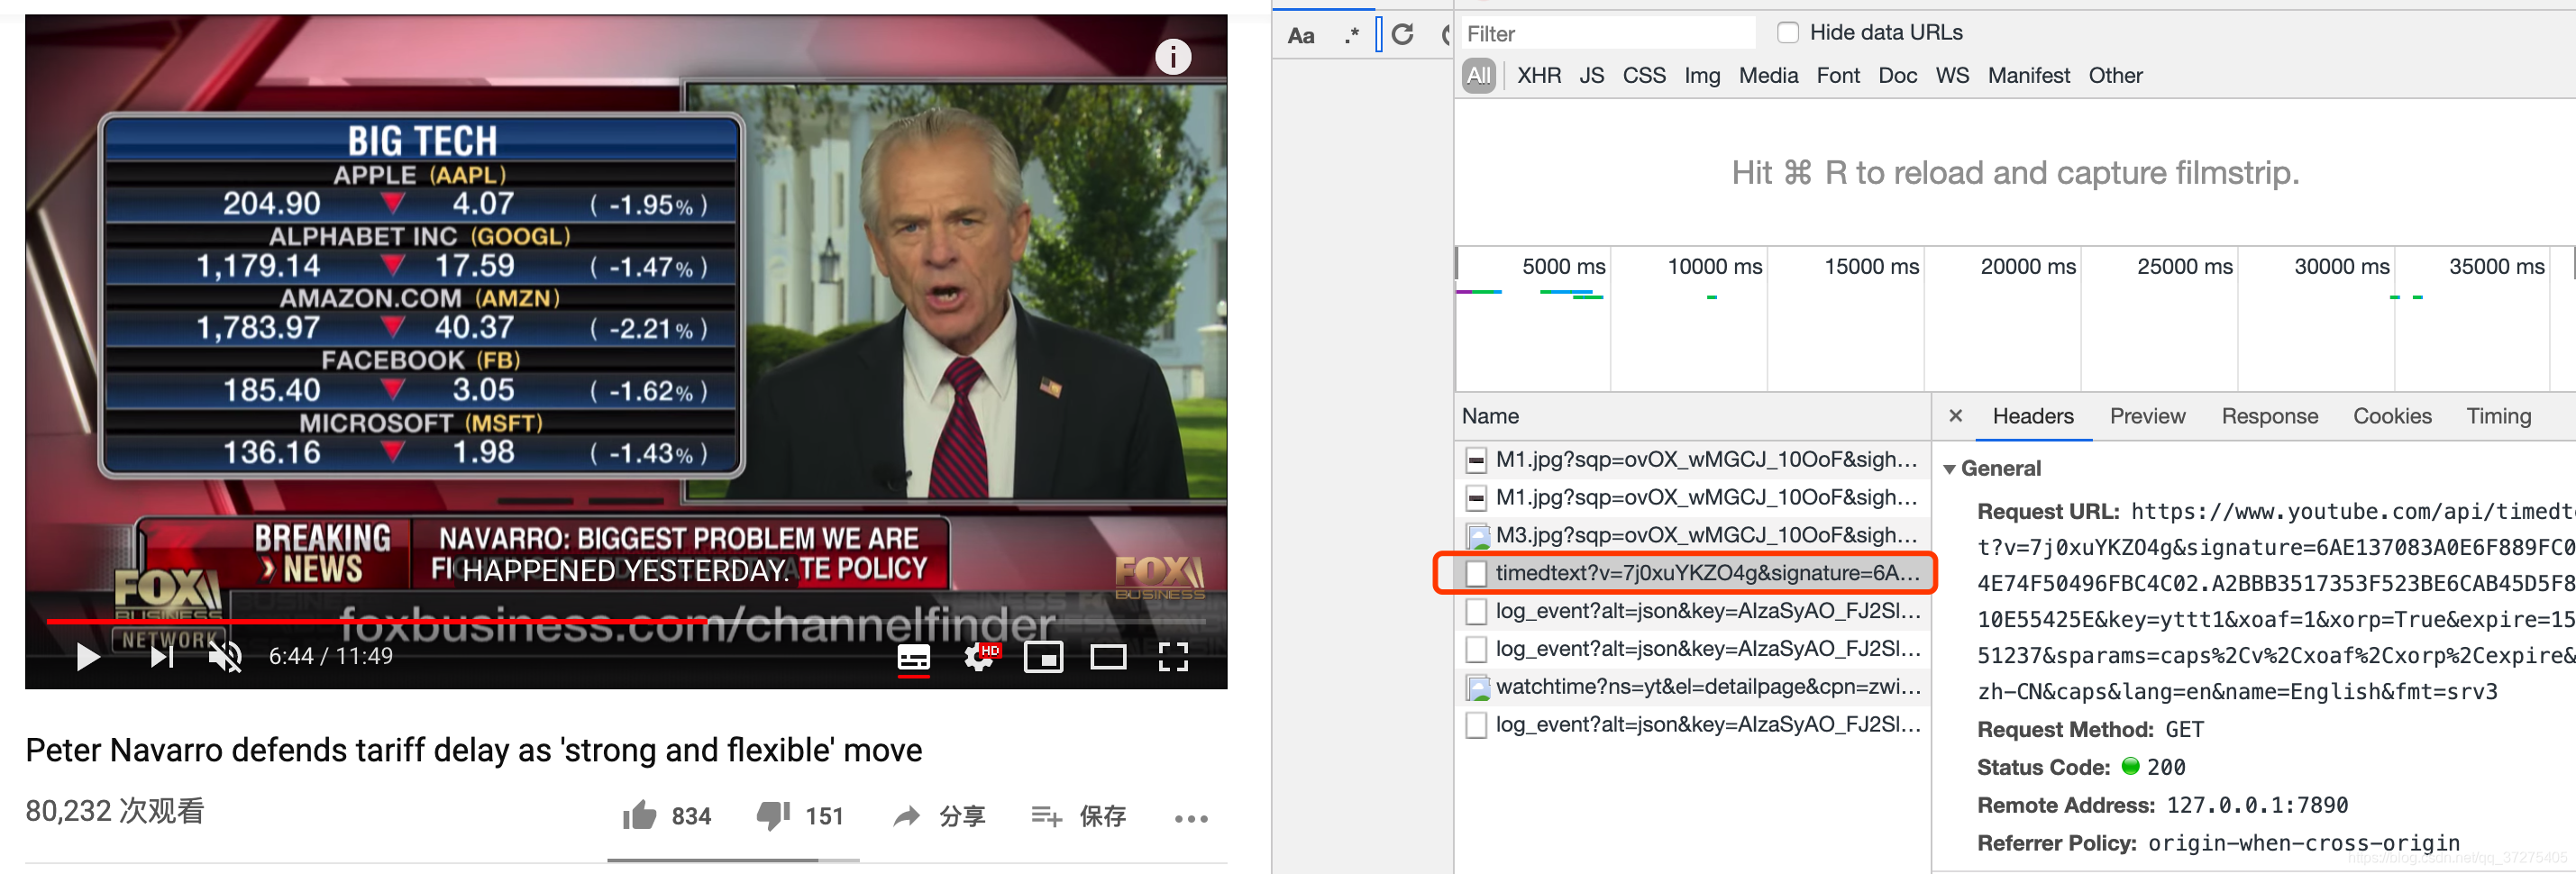Screen dimensions: 2576x874
Task: Click the 保存 save button
Action: 1078,816
